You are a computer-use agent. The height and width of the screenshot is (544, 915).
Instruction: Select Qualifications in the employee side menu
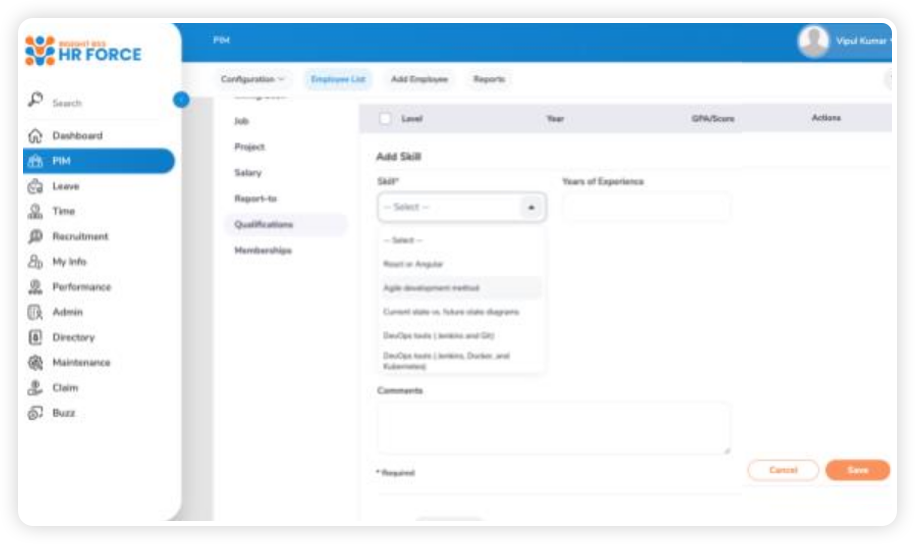coord(264,225)
